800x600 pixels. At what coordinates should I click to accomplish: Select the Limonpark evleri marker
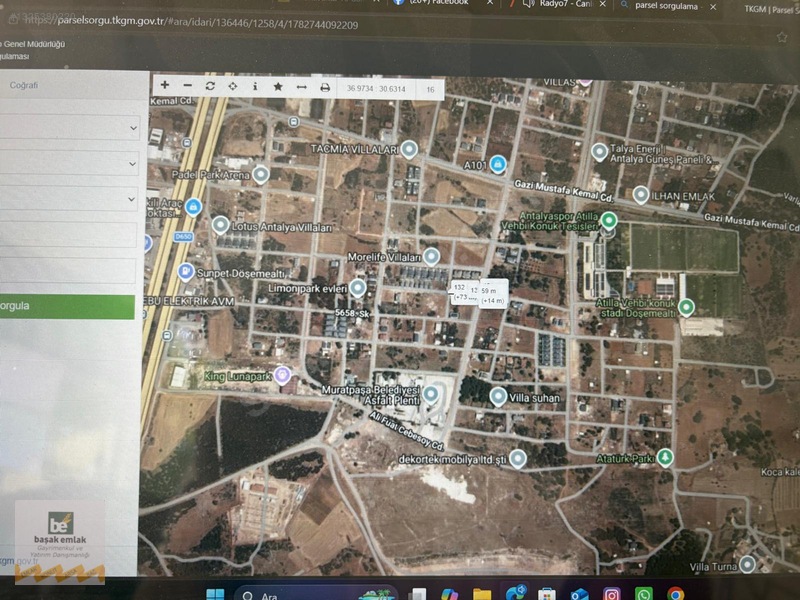click(x=358, y=288)
